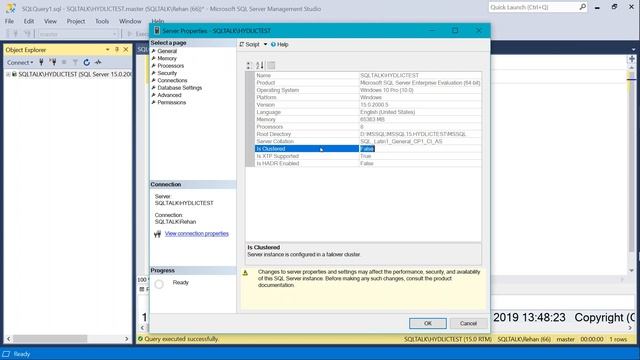
Task: Click Object Explorer scroll right arrow
Action: pyautogui.click(x=126, y=339)
